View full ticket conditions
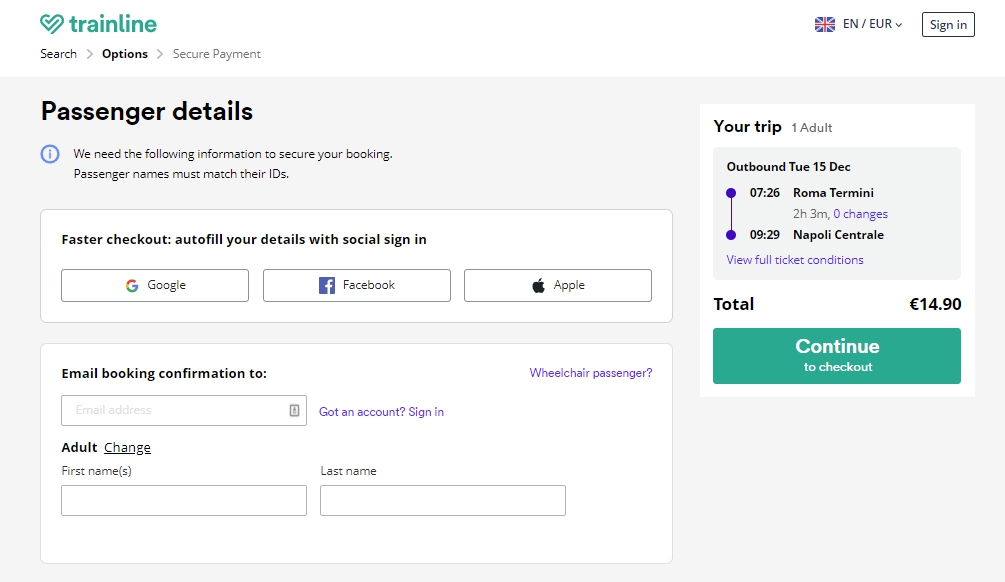The width and height of the screenshot is (1005, 582). click(795, 260)
